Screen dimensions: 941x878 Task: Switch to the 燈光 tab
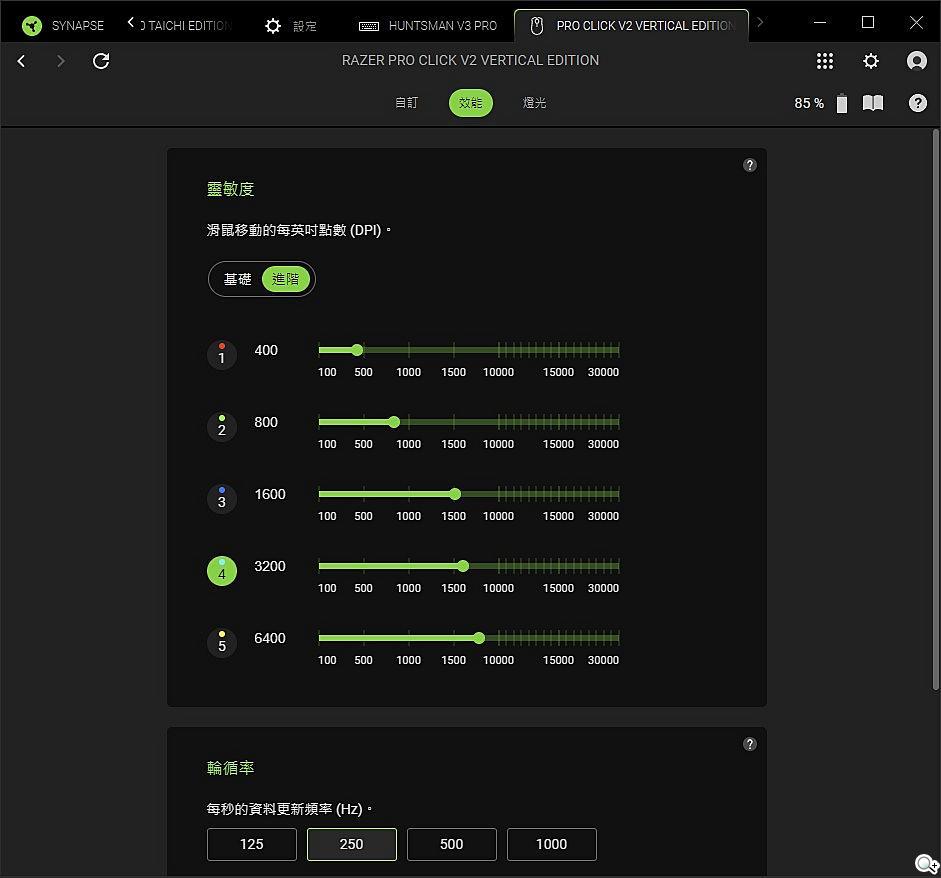(535, 103)
